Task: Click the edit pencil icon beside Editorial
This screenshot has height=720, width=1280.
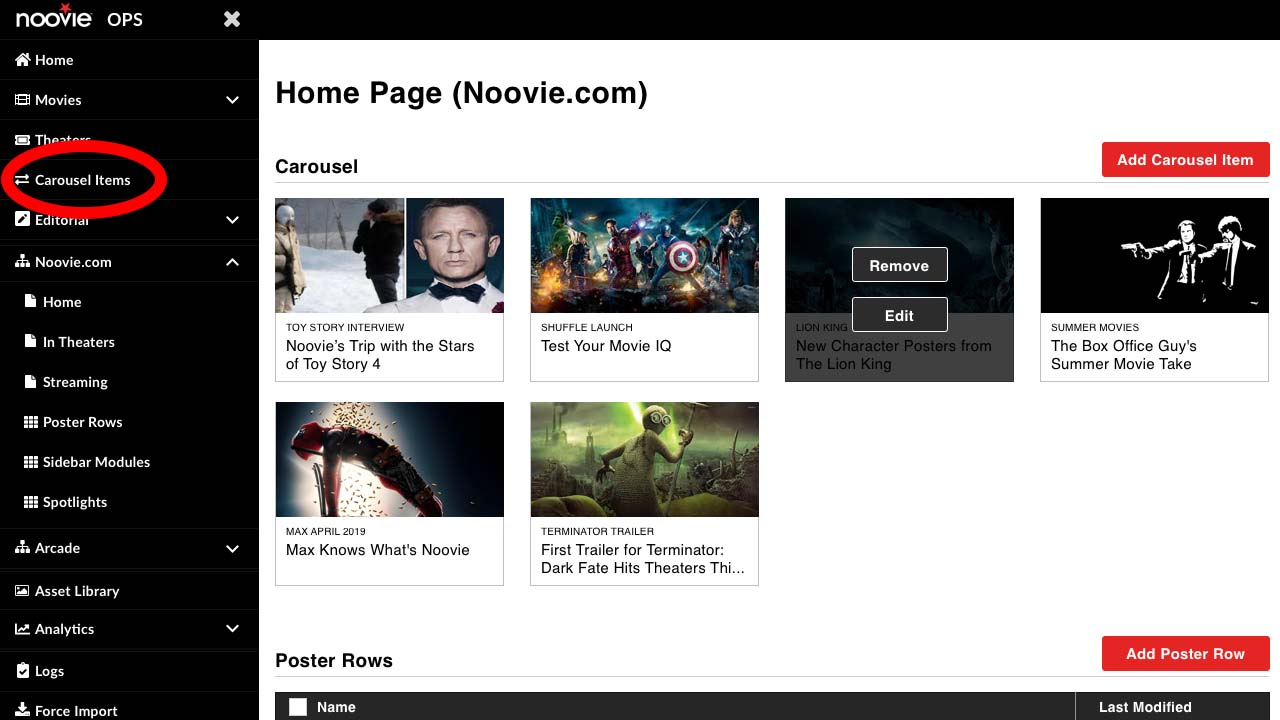Action: (22, 219)
